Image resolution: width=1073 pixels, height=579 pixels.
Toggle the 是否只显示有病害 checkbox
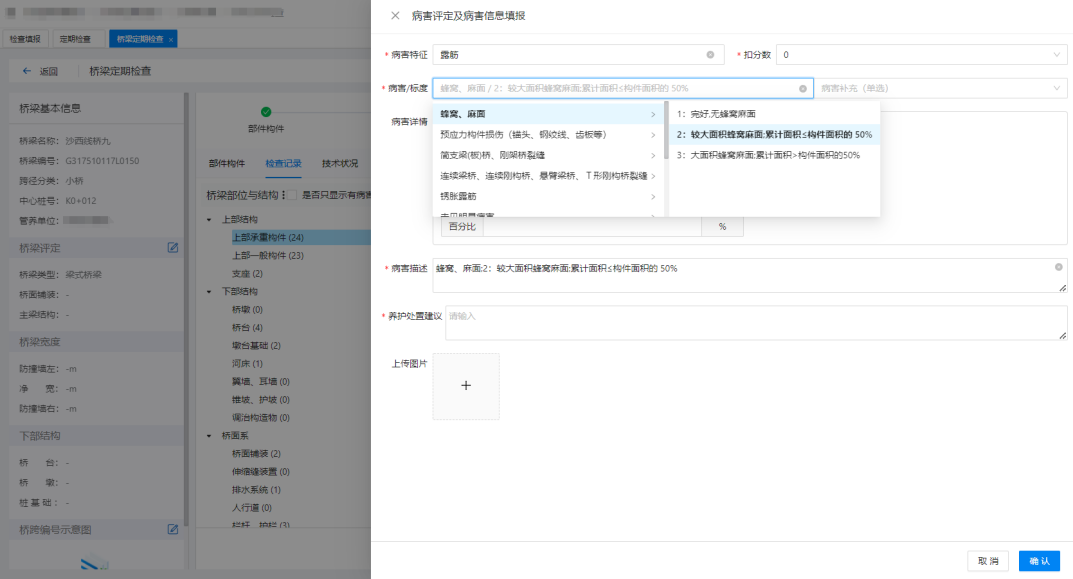(294, 195)
